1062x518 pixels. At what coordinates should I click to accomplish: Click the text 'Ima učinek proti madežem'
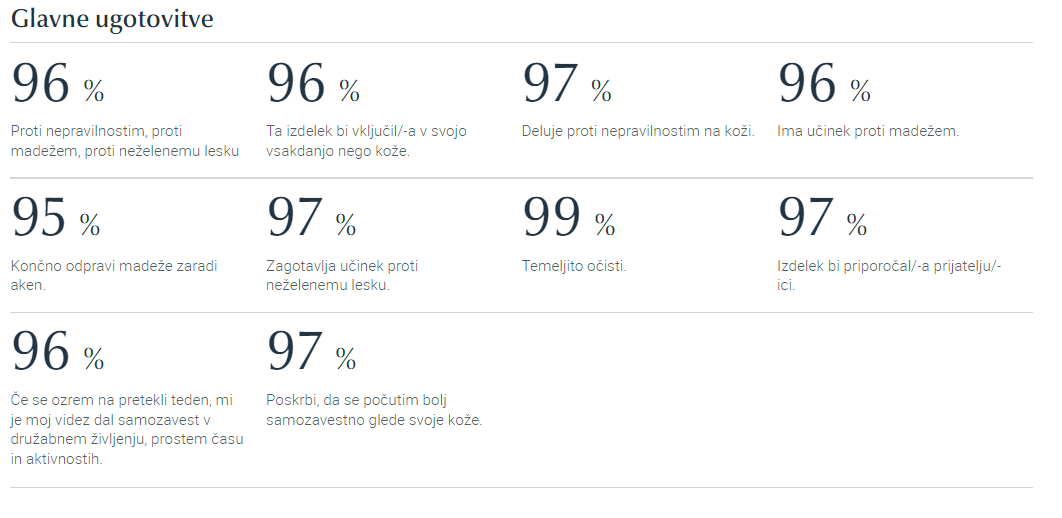(868, 131)
